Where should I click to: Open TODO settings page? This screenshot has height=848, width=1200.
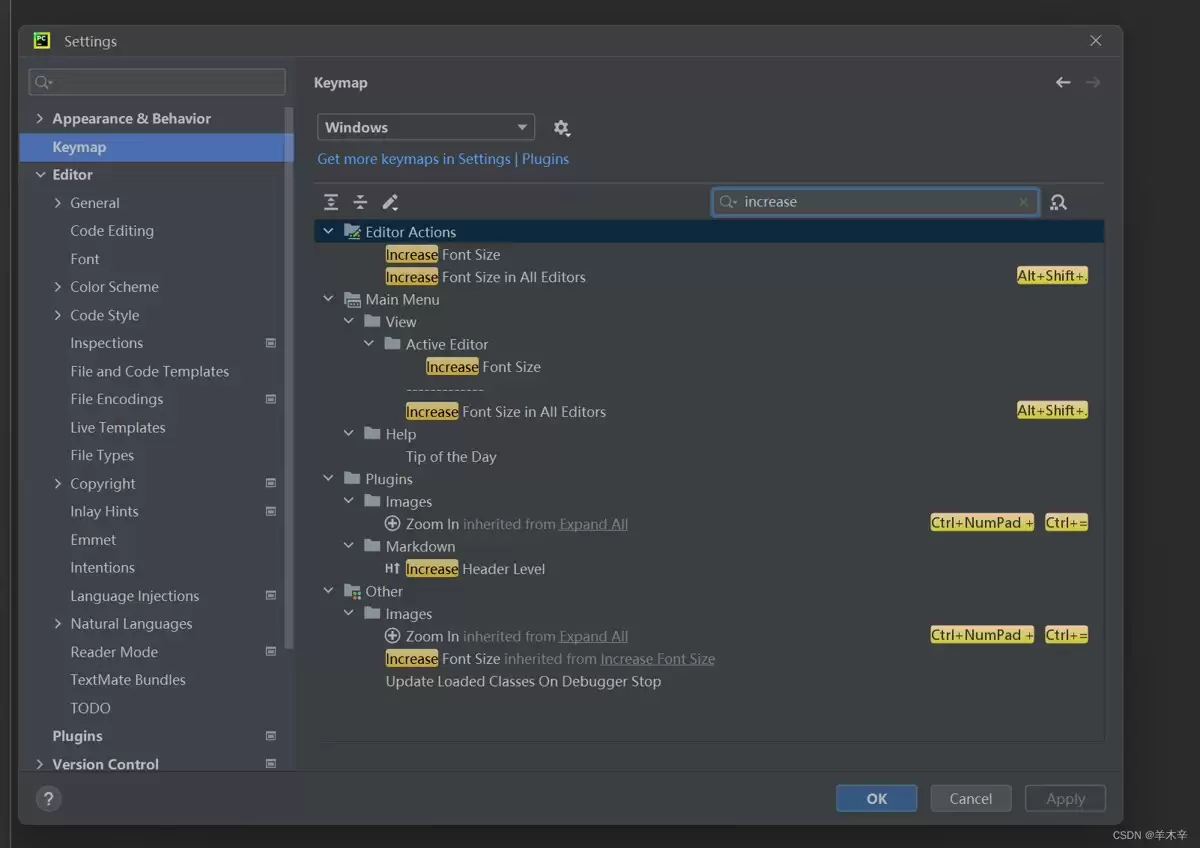click(90, 708)
